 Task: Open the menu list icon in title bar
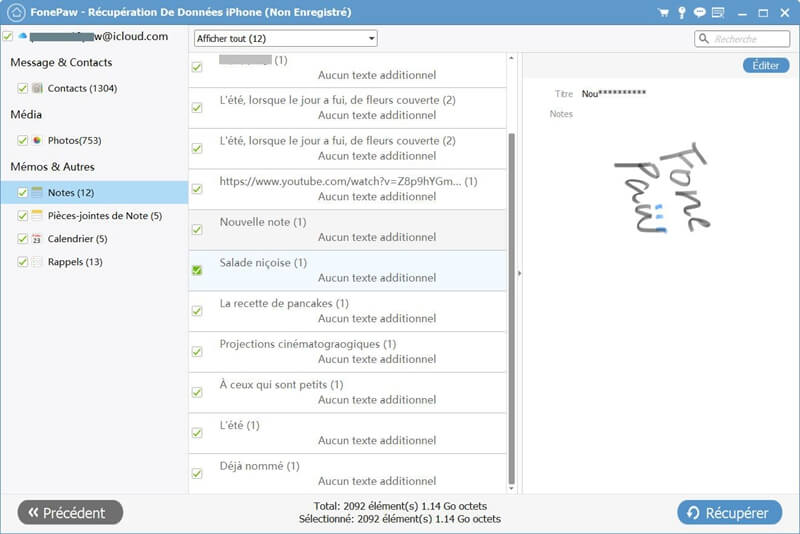(718, 12)
